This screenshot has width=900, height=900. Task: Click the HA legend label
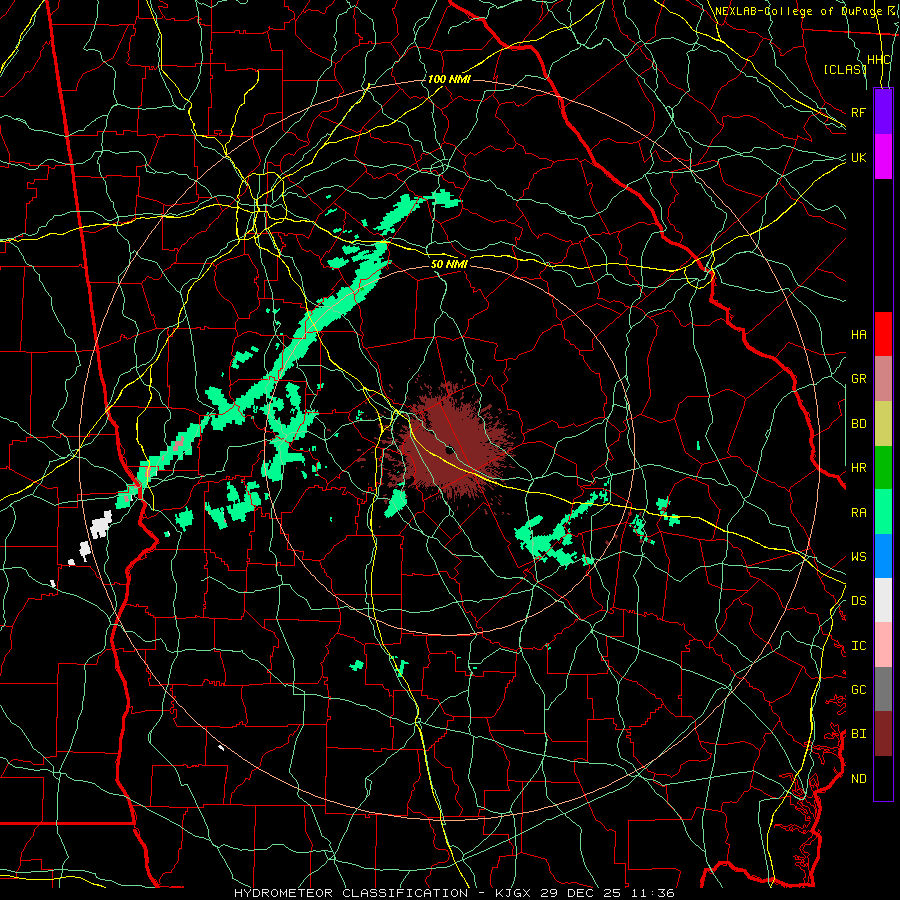point(859,334)
